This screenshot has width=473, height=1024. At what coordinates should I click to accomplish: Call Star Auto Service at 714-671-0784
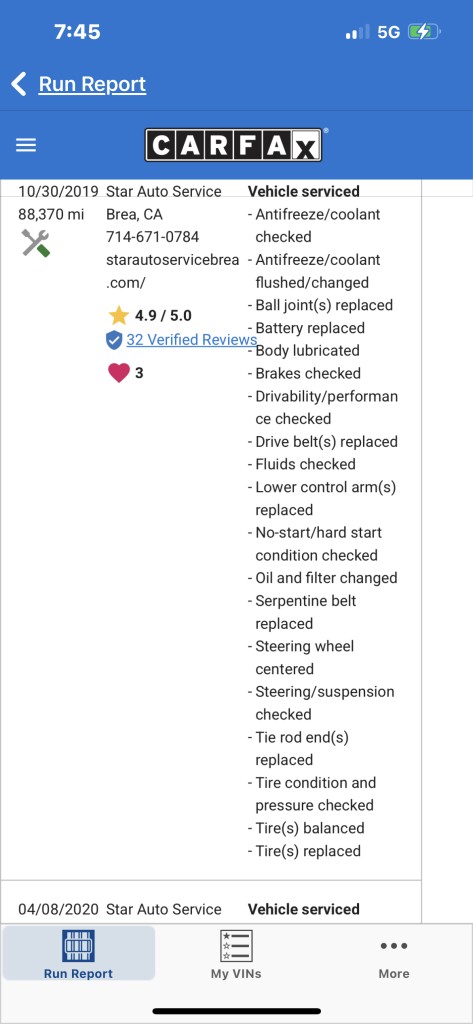pos(153,236)
